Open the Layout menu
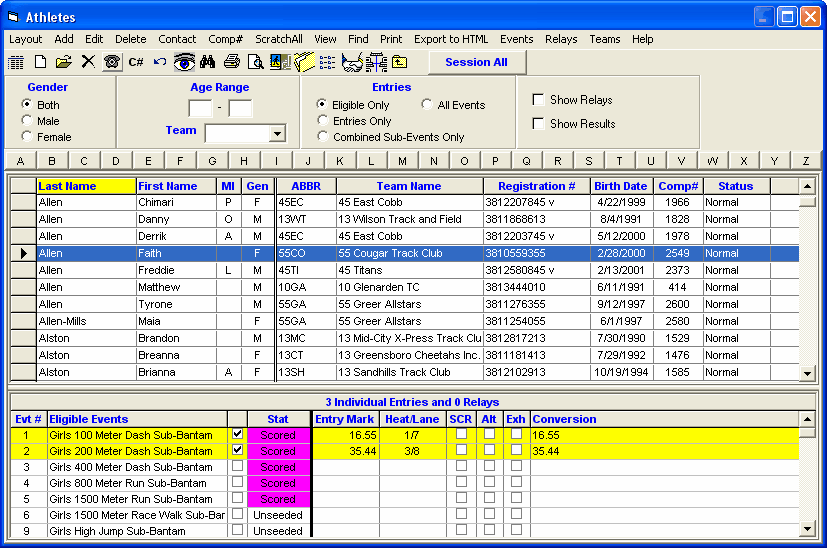827x548 pixels. tap(25, 39)
